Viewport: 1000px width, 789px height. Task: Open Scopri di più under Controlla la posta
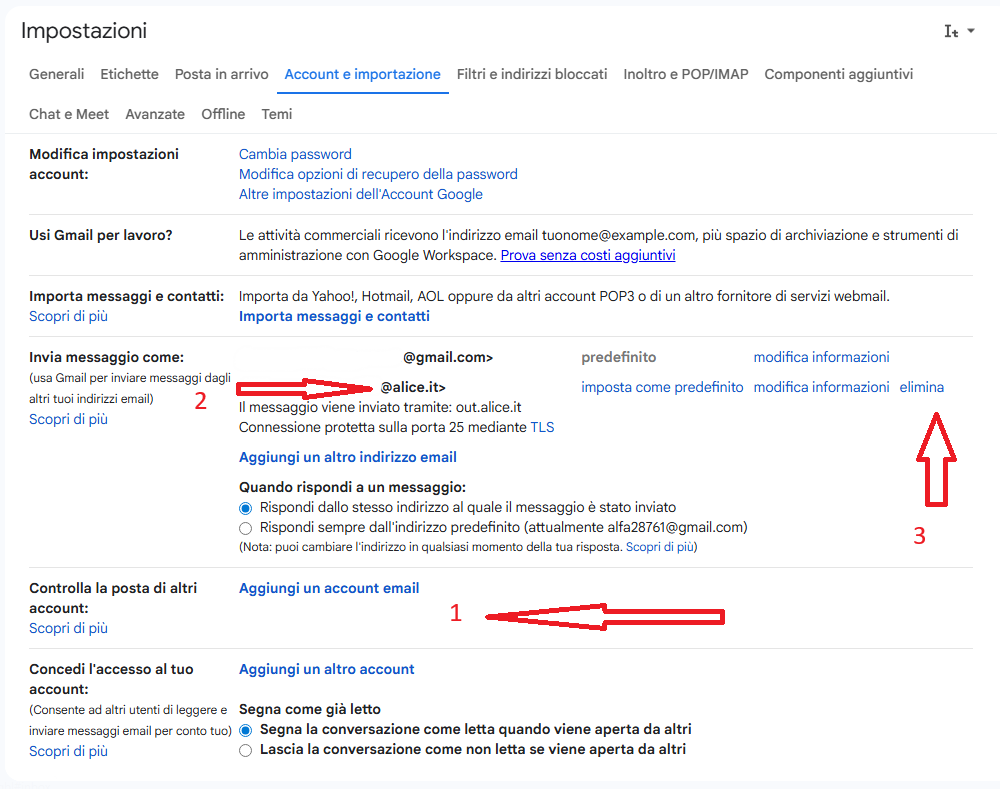click(68, 628)
